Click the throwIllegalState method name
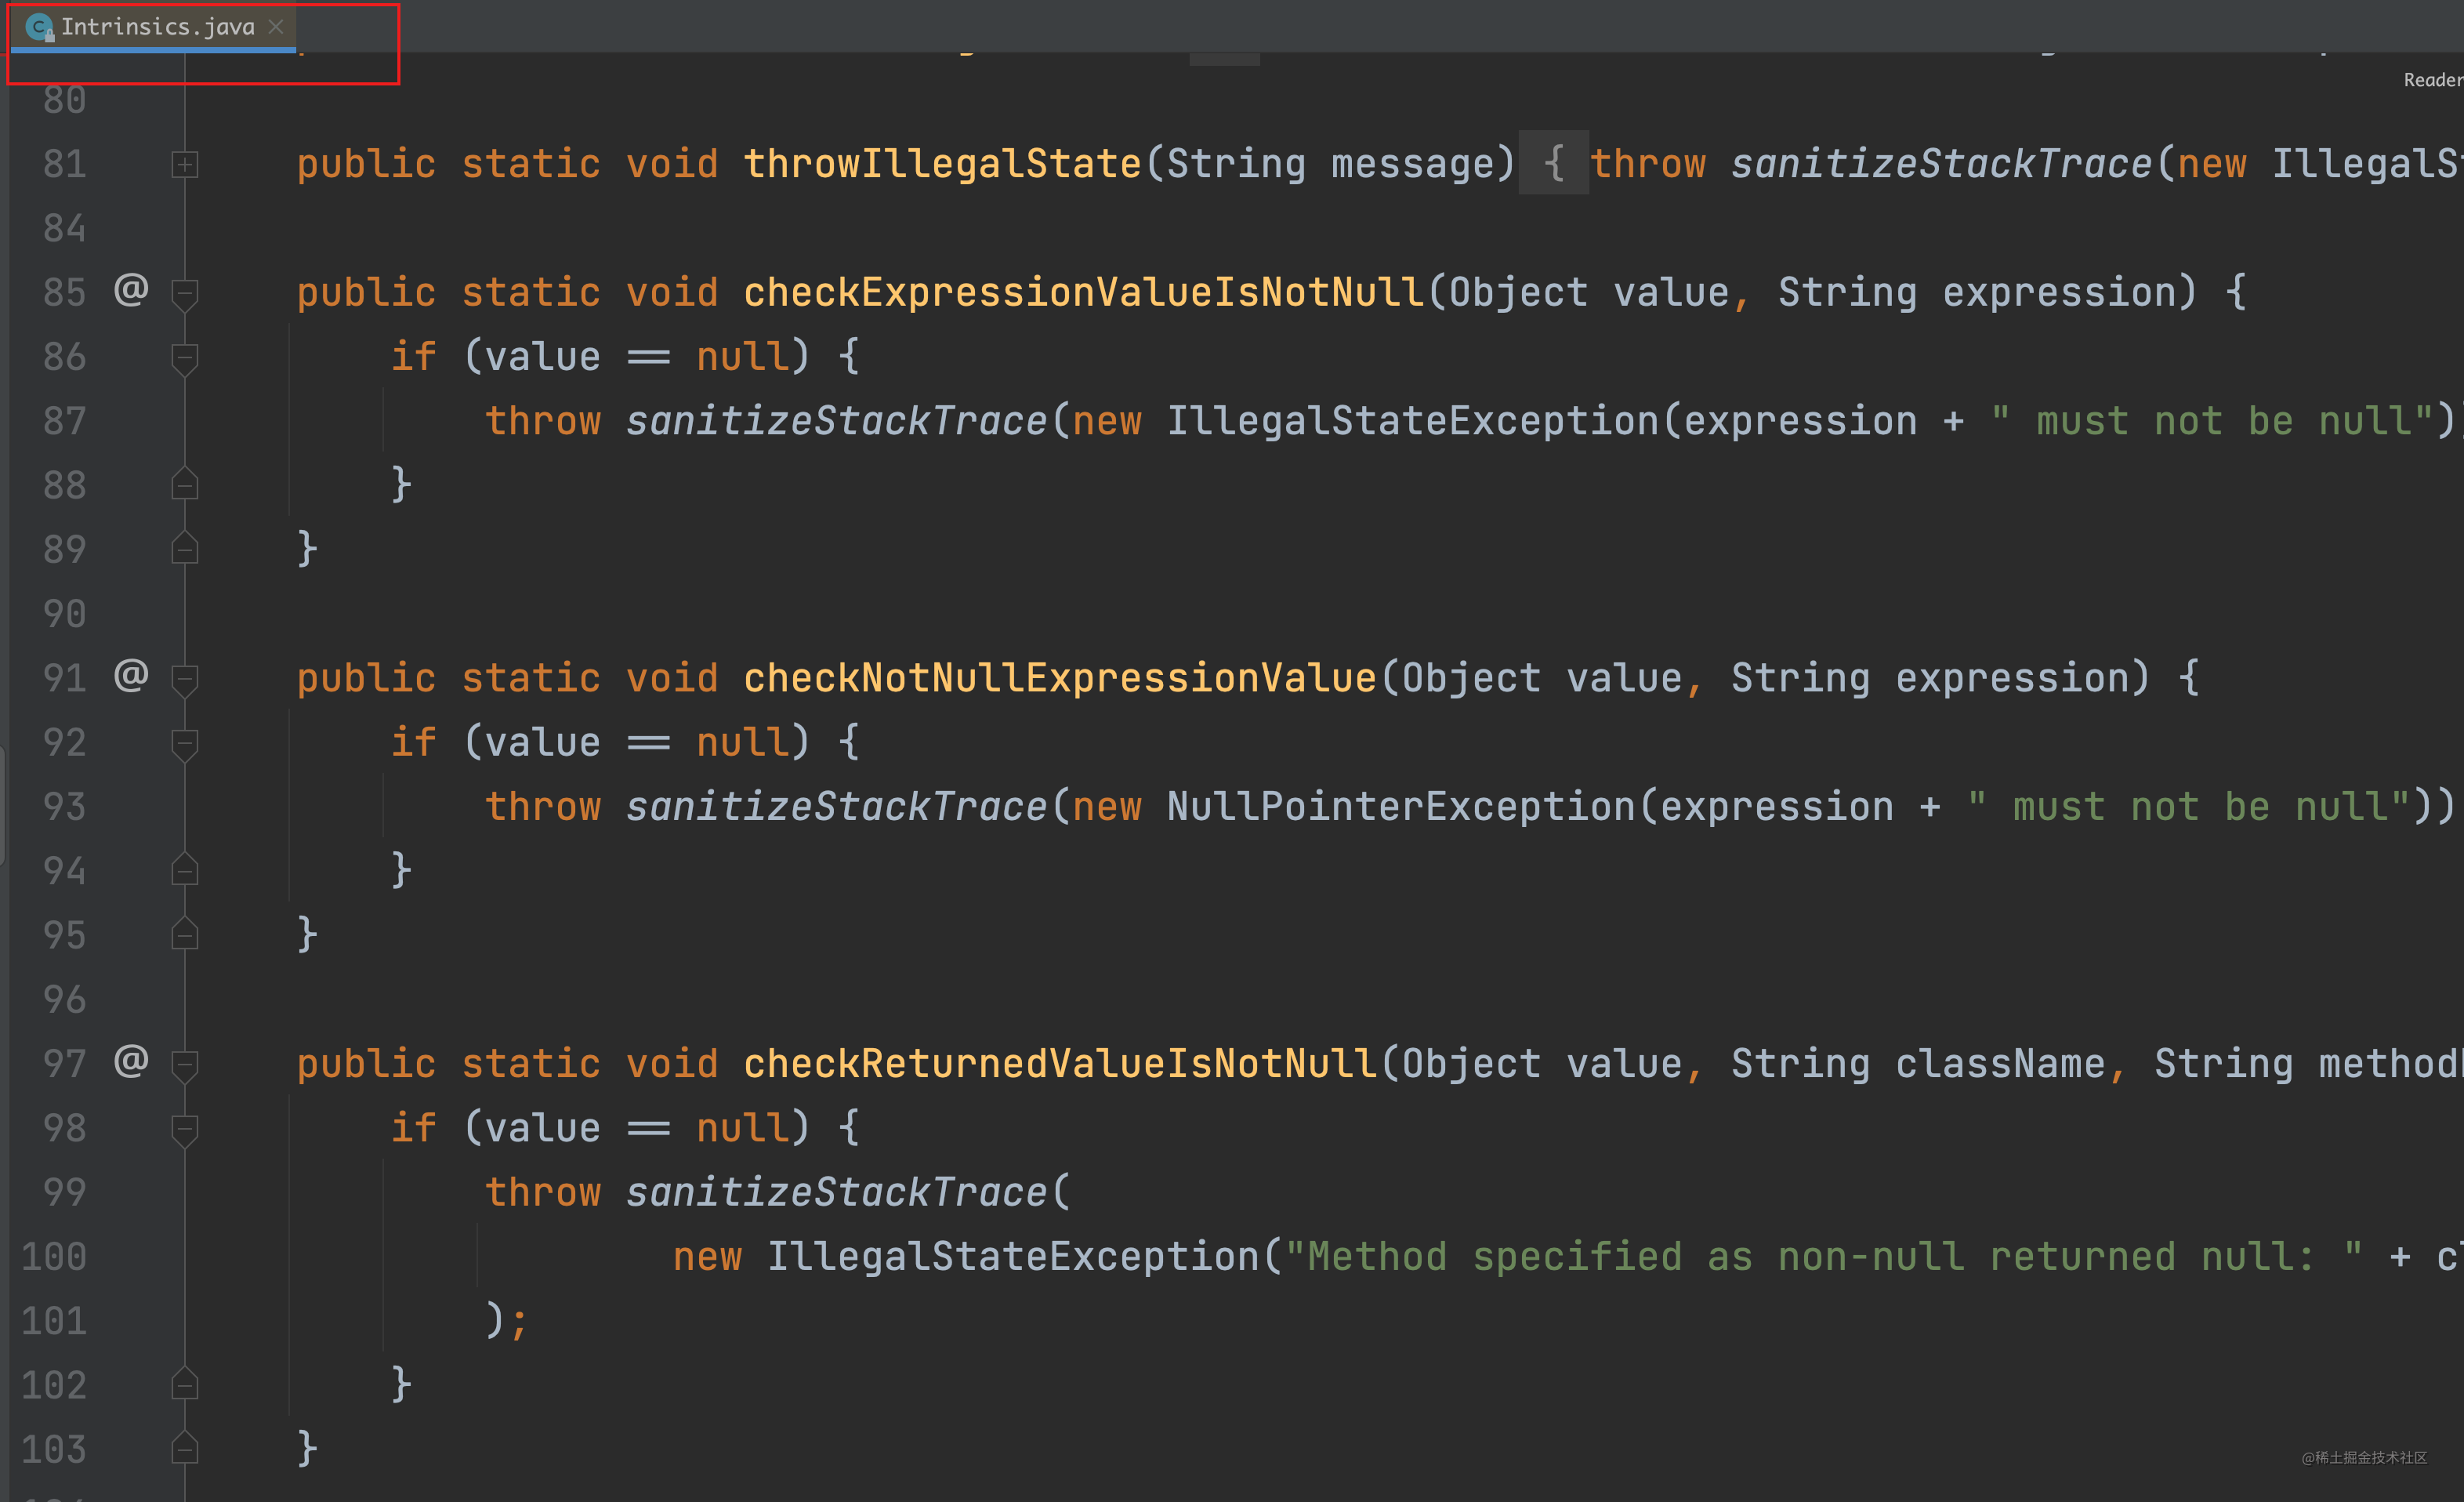The height and width of the screenshot is (1502, 2464). 942,164
